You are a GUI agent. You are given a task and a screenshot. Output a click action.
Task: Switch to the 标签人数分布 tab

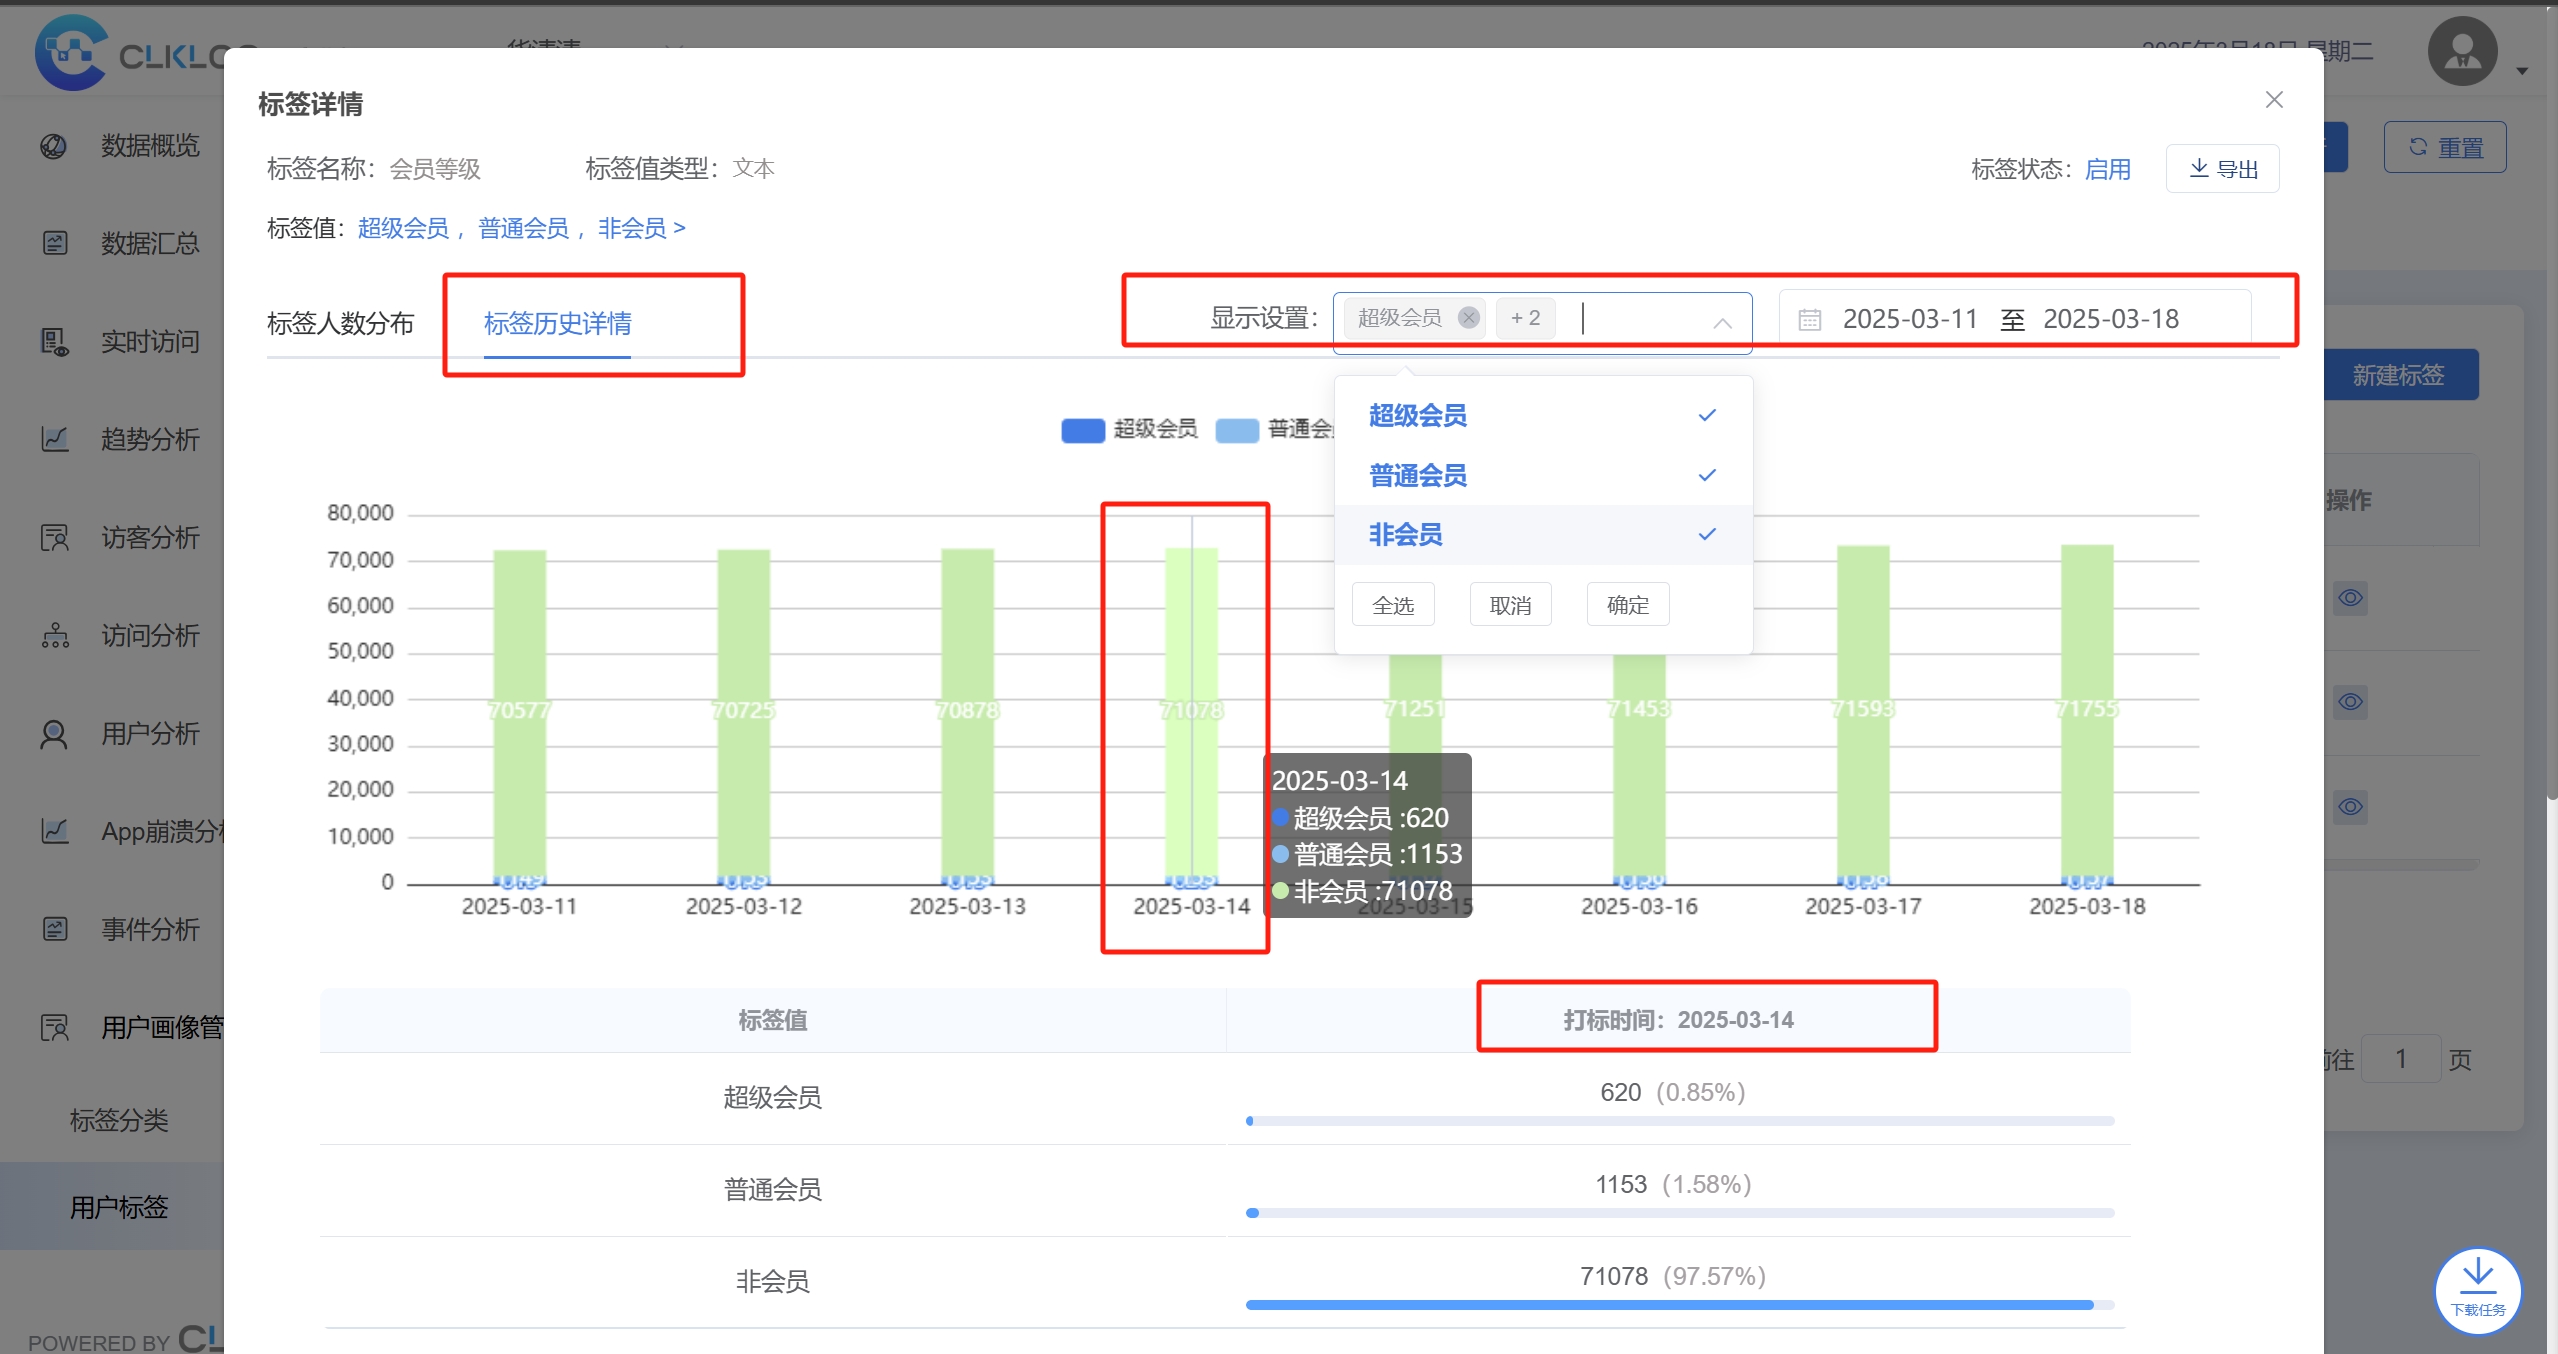pyautogui.click(x=340, y=323)
